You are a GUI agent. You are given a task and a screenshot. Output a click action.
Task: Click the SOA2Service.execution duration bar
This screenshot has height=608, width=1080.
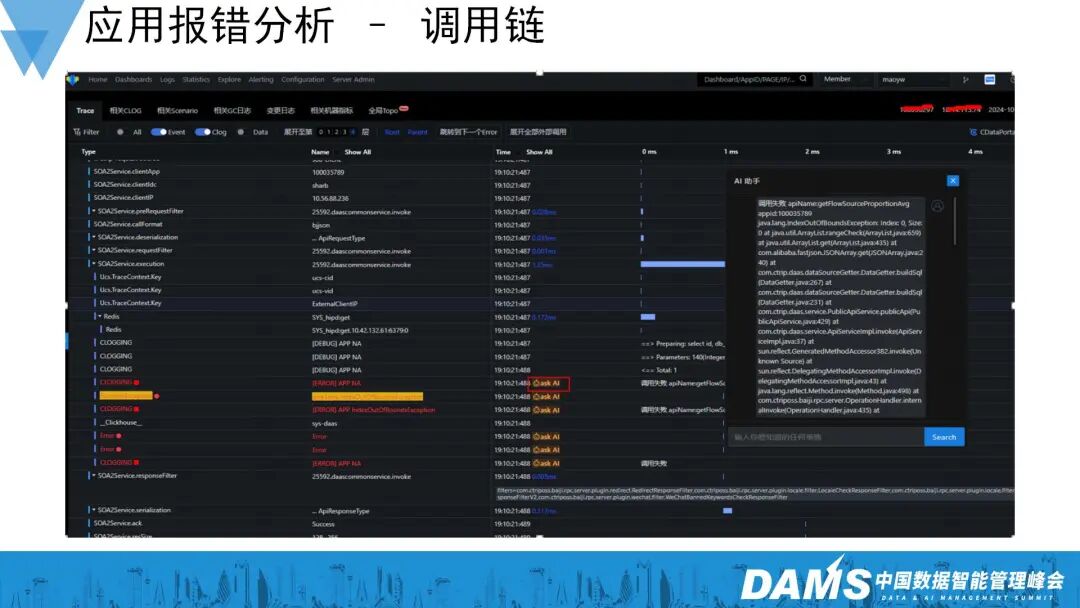coord(683,264)
